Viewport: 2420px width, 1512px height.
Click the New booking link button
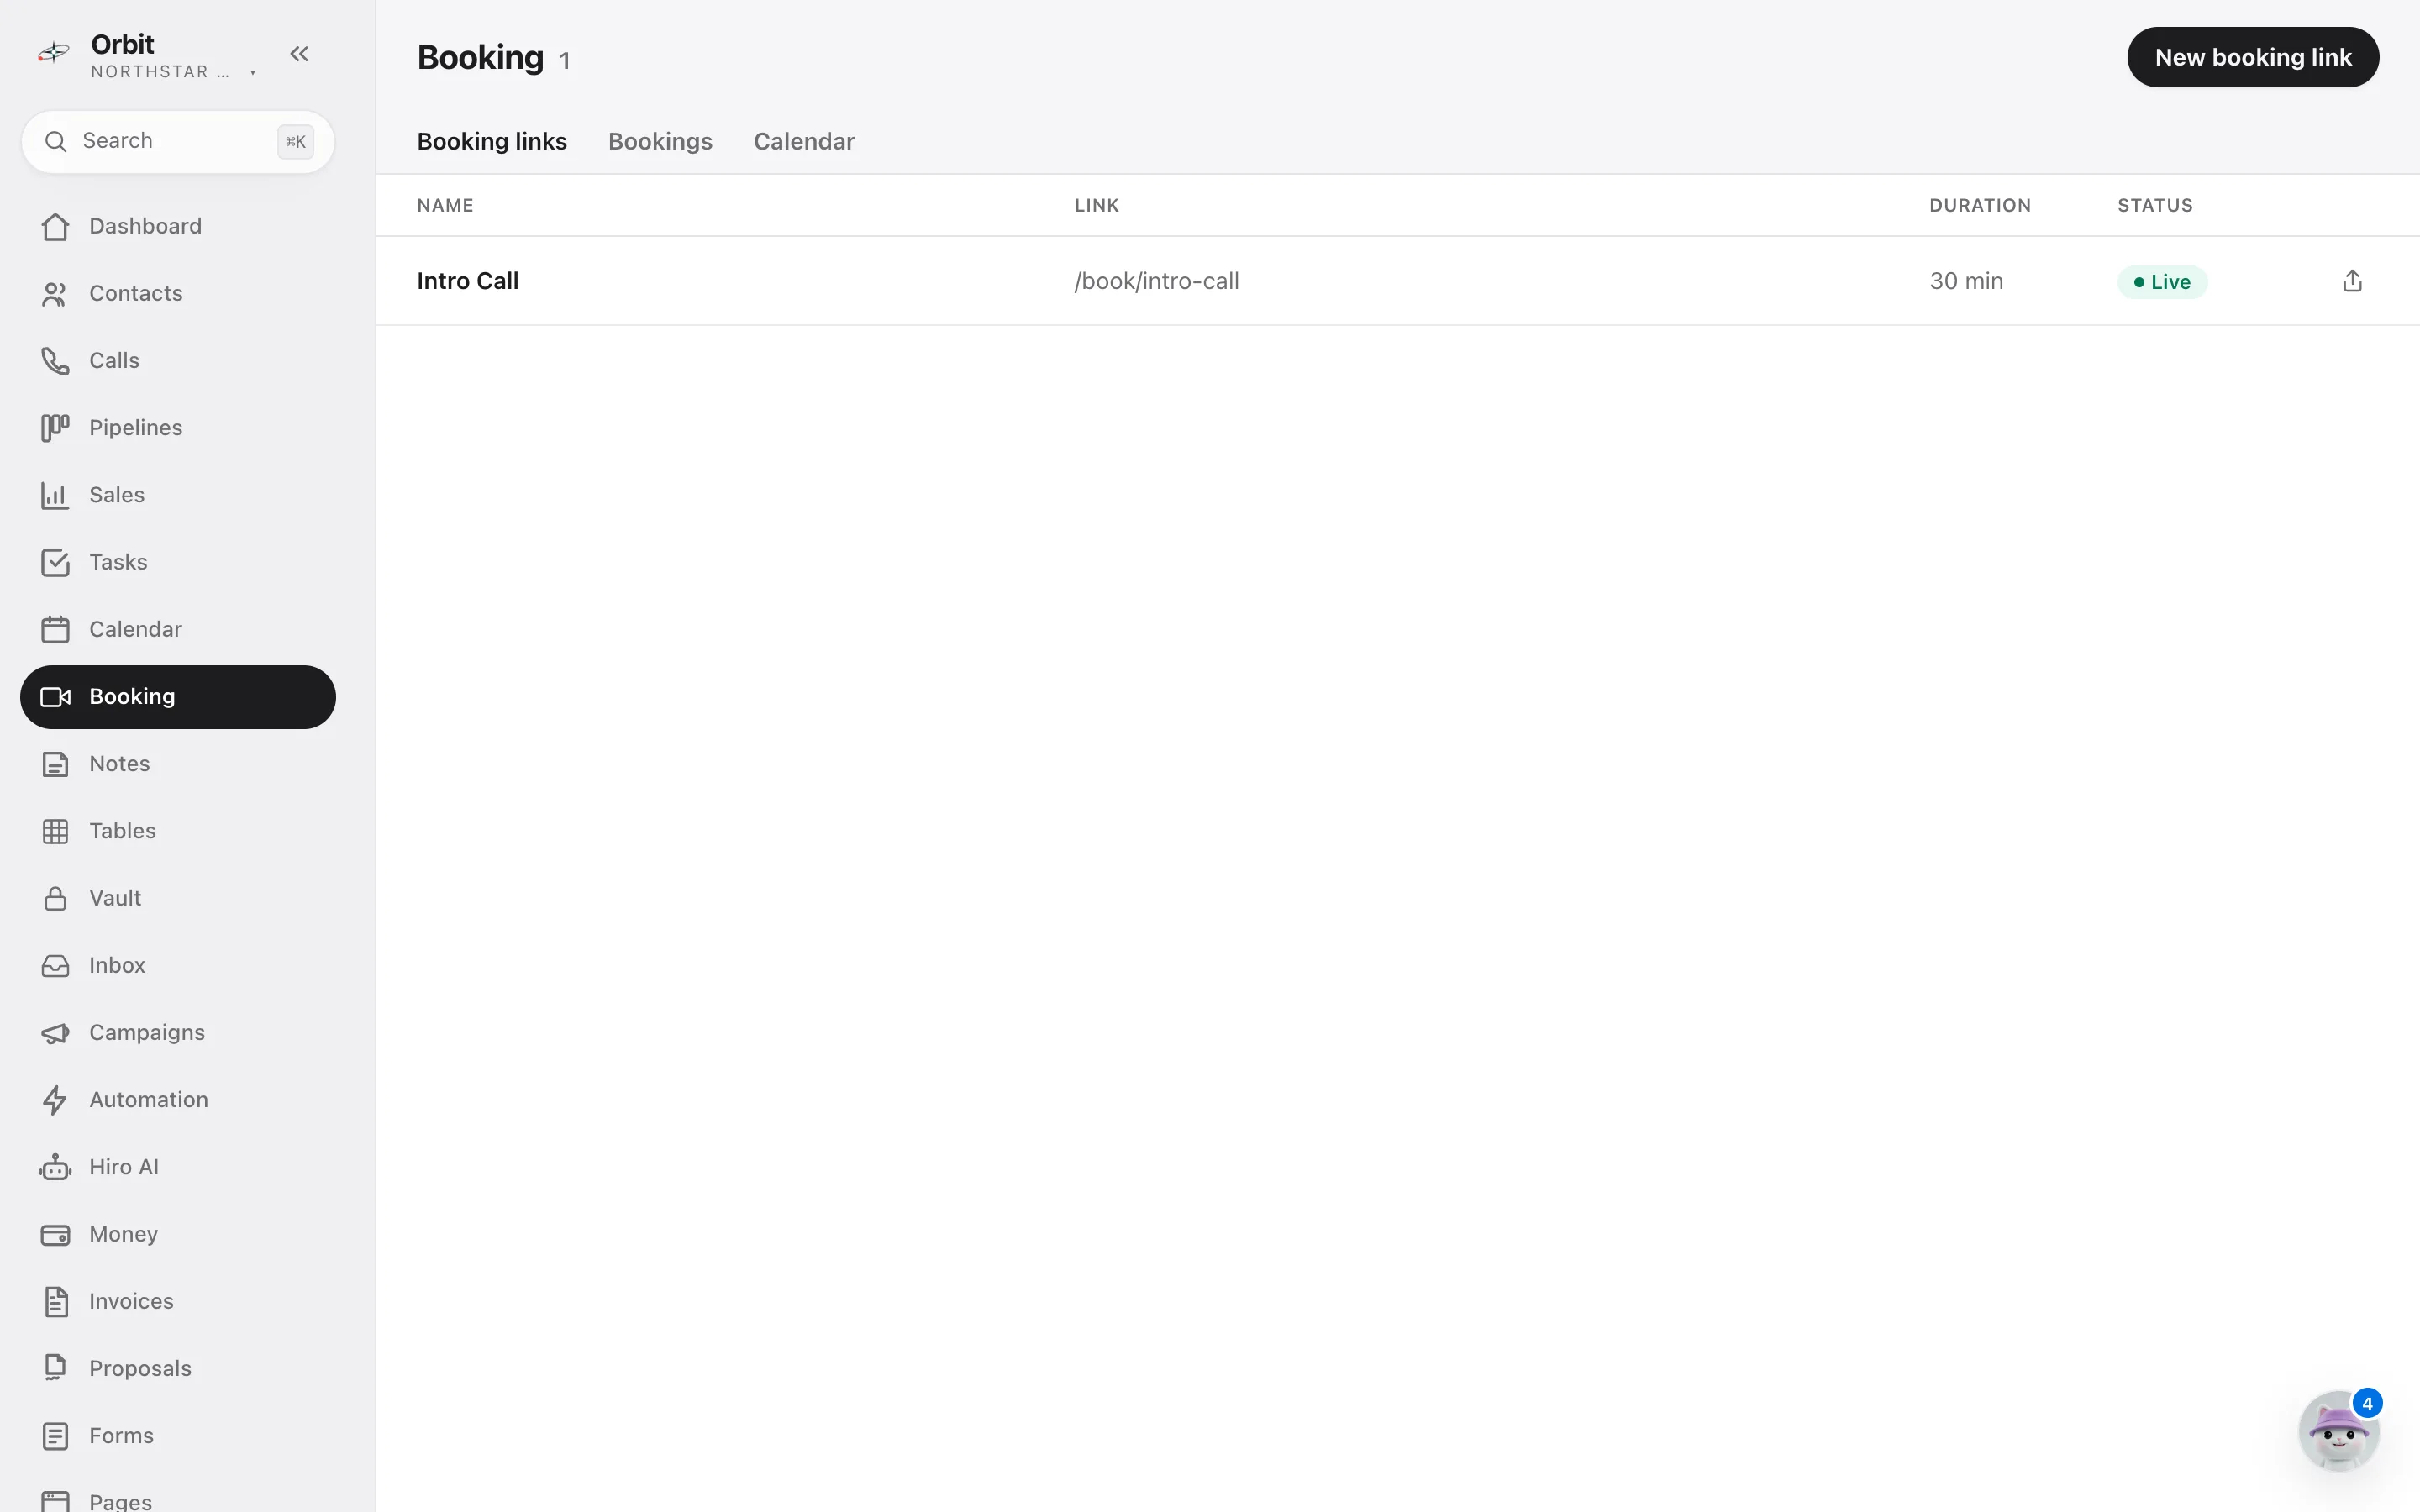(x=2253, y=57)
